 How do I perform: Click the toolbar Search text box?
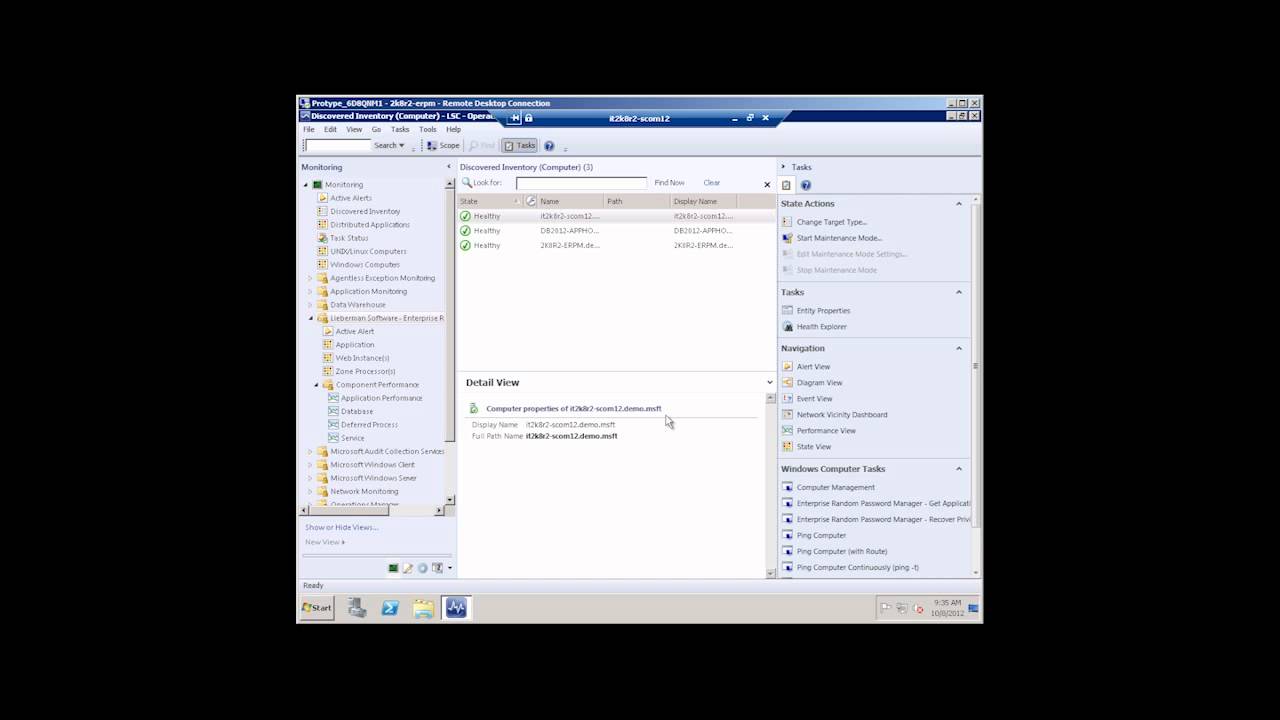pyautogui.click(x=337, y=146)
